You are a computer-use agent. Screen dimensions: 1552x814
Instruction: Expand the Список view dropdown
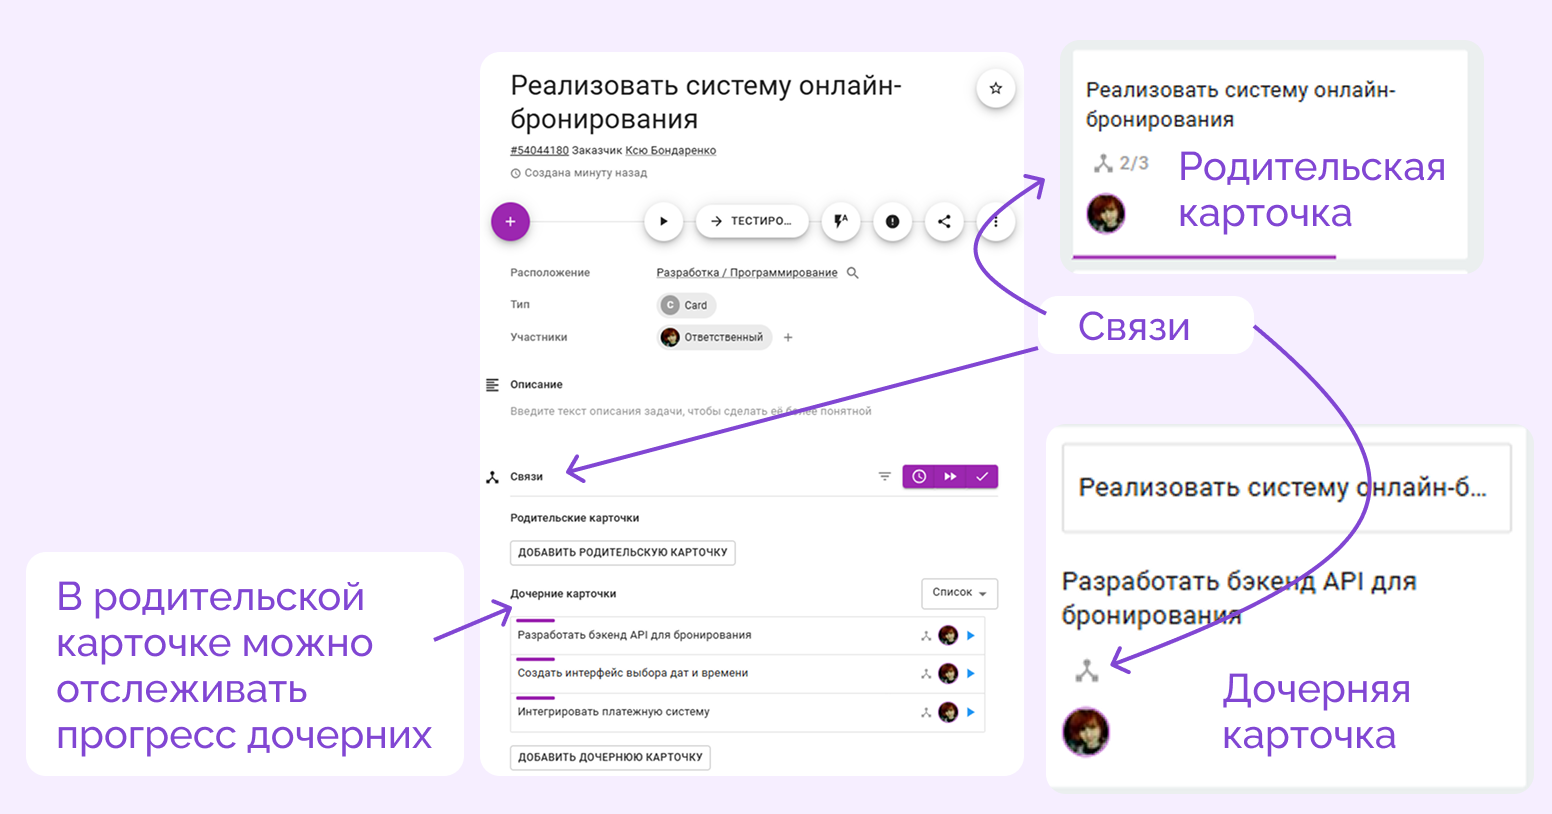959,593
